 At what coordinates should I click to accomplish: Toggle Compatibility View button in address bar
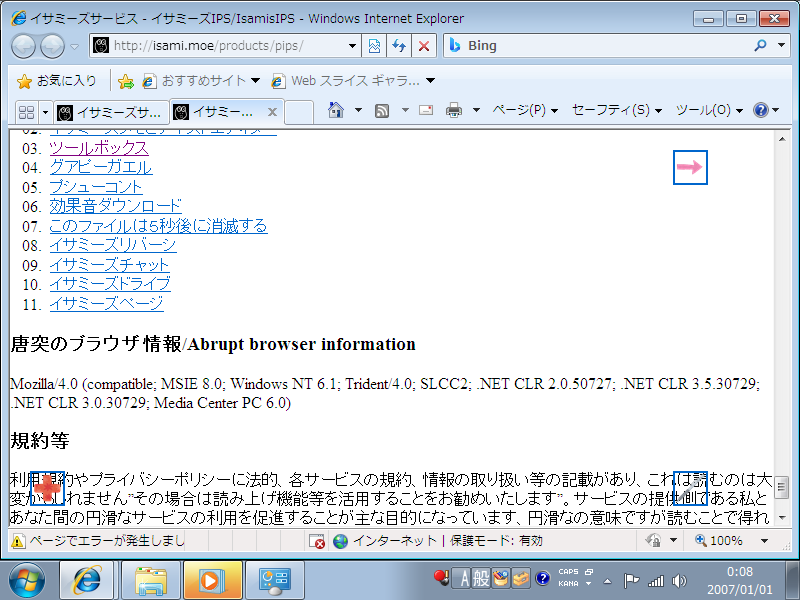tap(374, 46)
